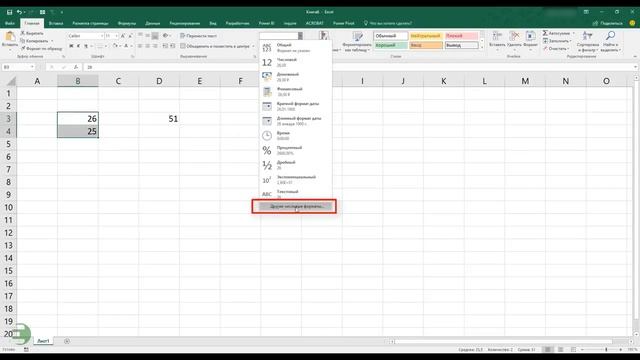Toggle italic formatting in the Font group
Screen dimensions: 640x360
78,46
